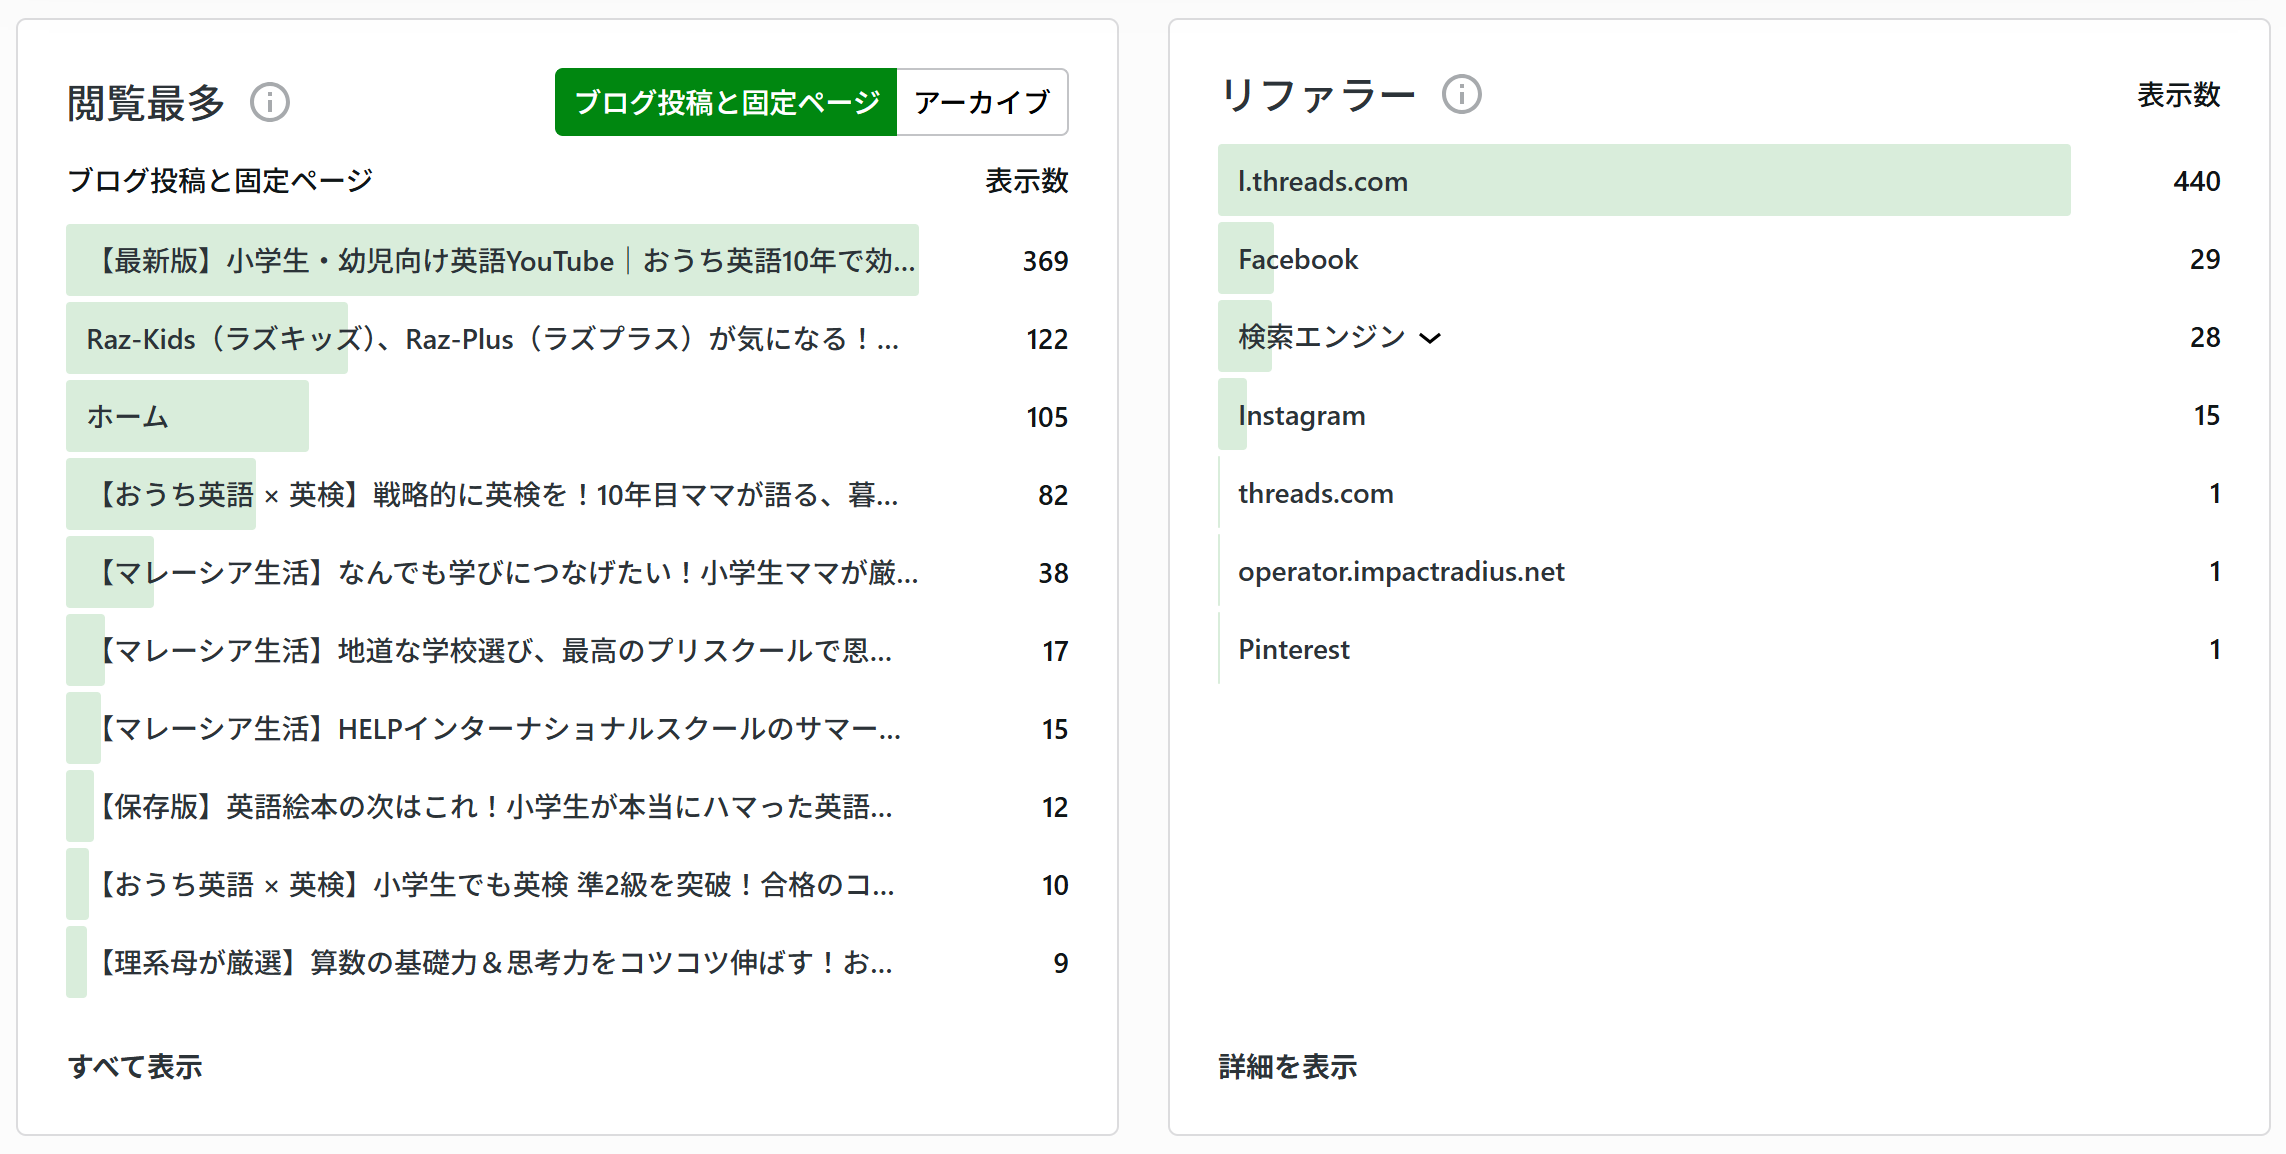
Task: Click Instagram referrer entry
Action: click(1301, 416)
